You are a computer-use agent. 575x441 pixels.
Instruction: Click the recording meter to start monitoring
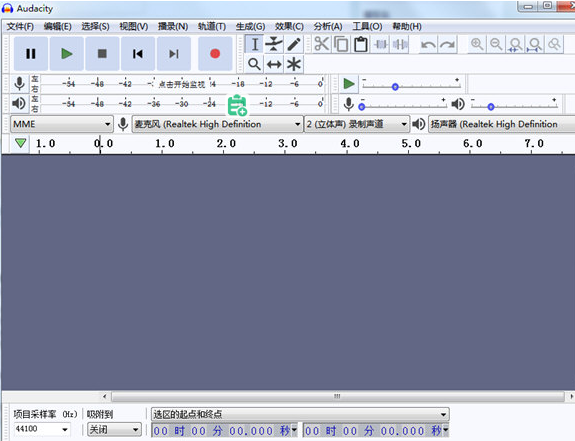pyautogui.click(x=182, y=84)
